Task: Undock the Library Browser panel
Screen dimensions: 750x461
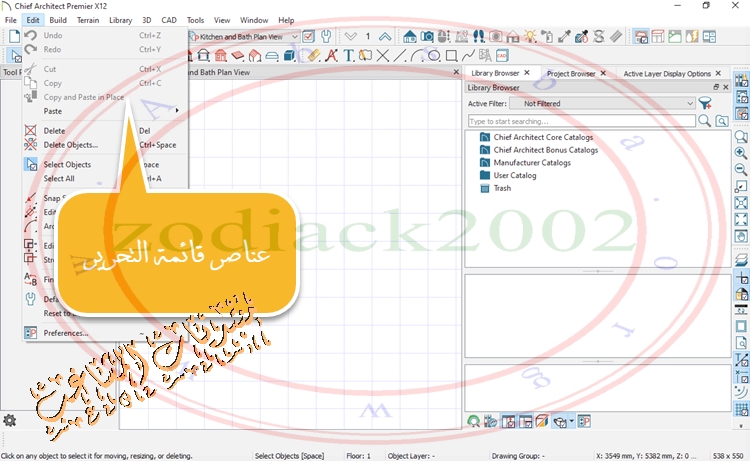Action: 716,87
